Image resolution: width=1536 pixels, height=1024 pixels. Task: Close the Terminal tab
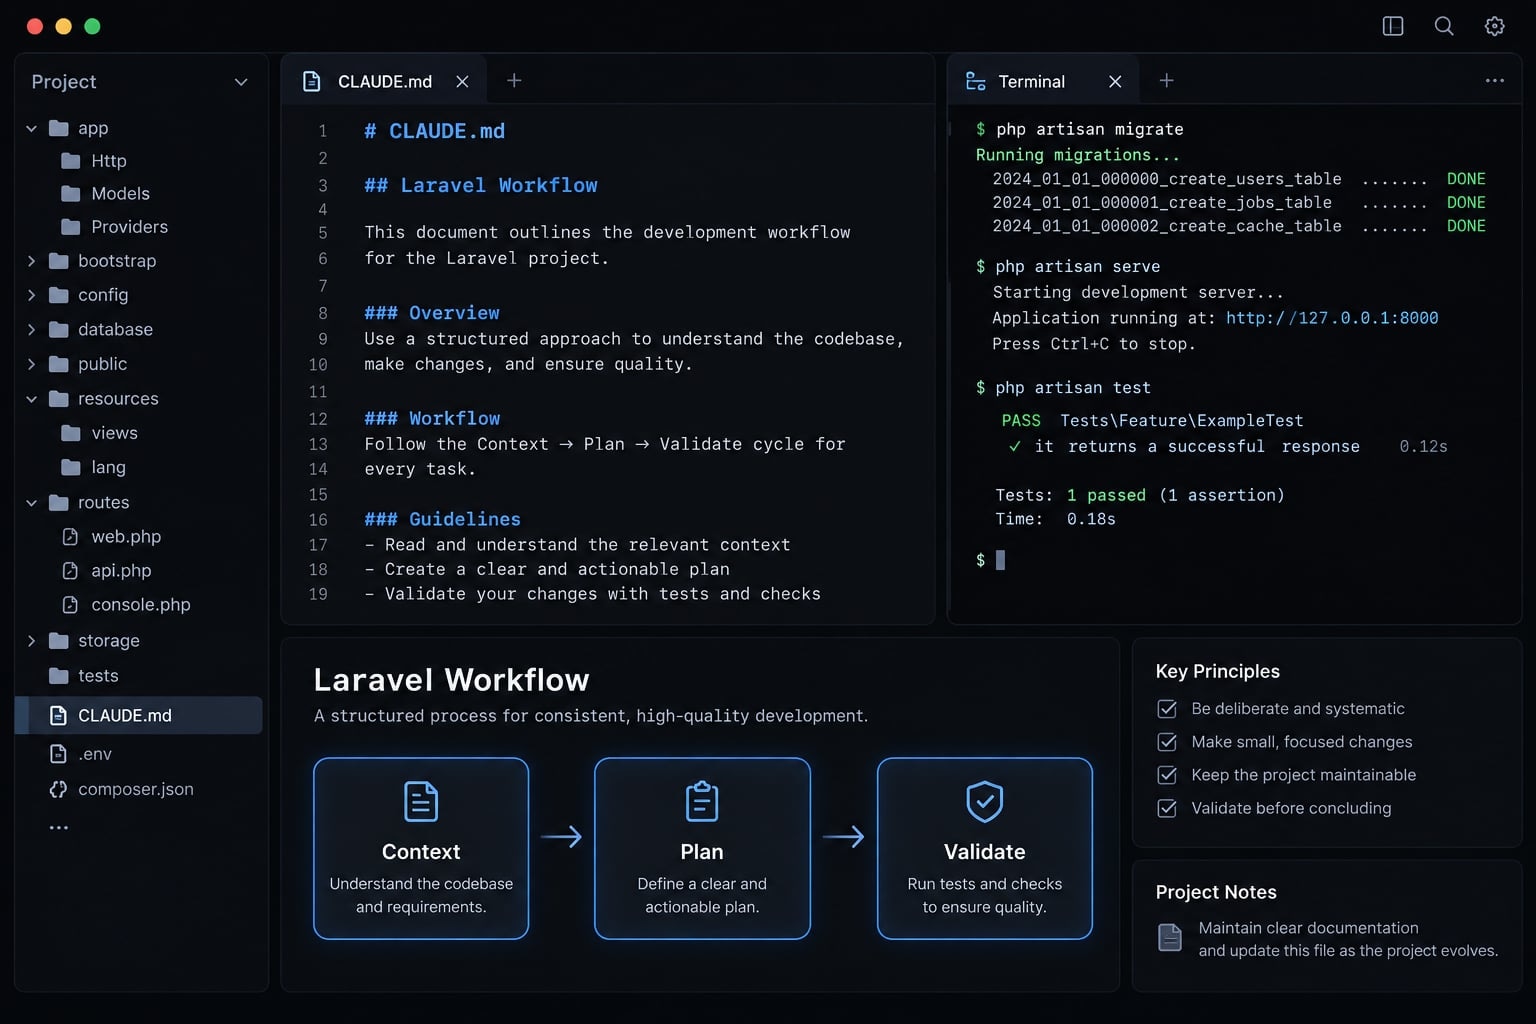tap(1115, 82)
